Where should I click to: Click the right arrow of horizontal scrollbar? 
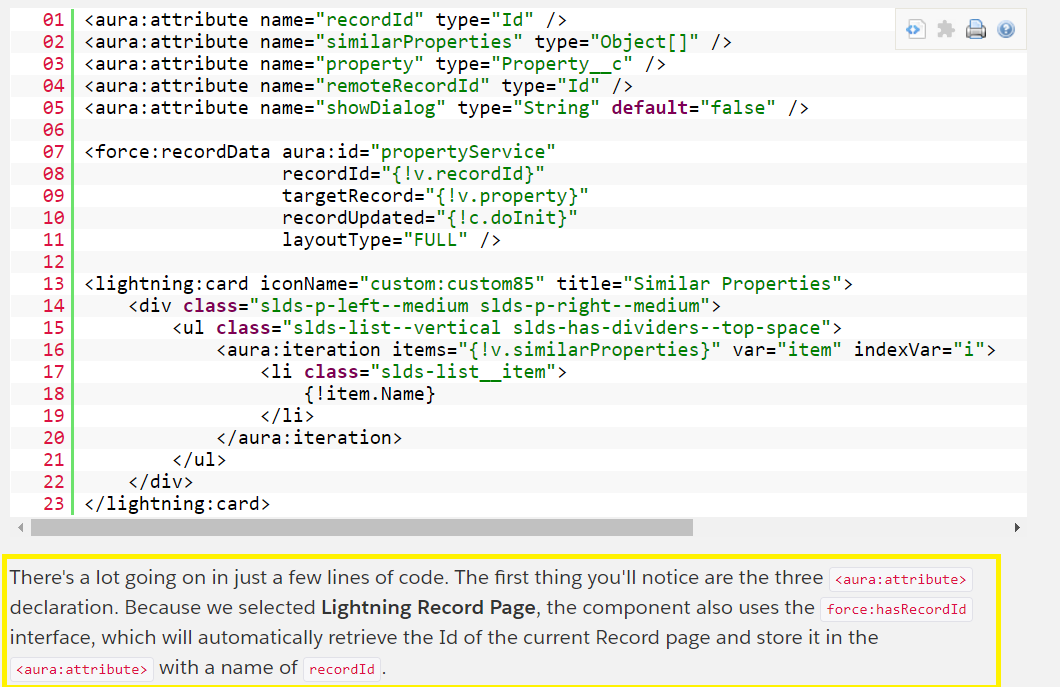pyautogui.click(x=1017, y=527)
